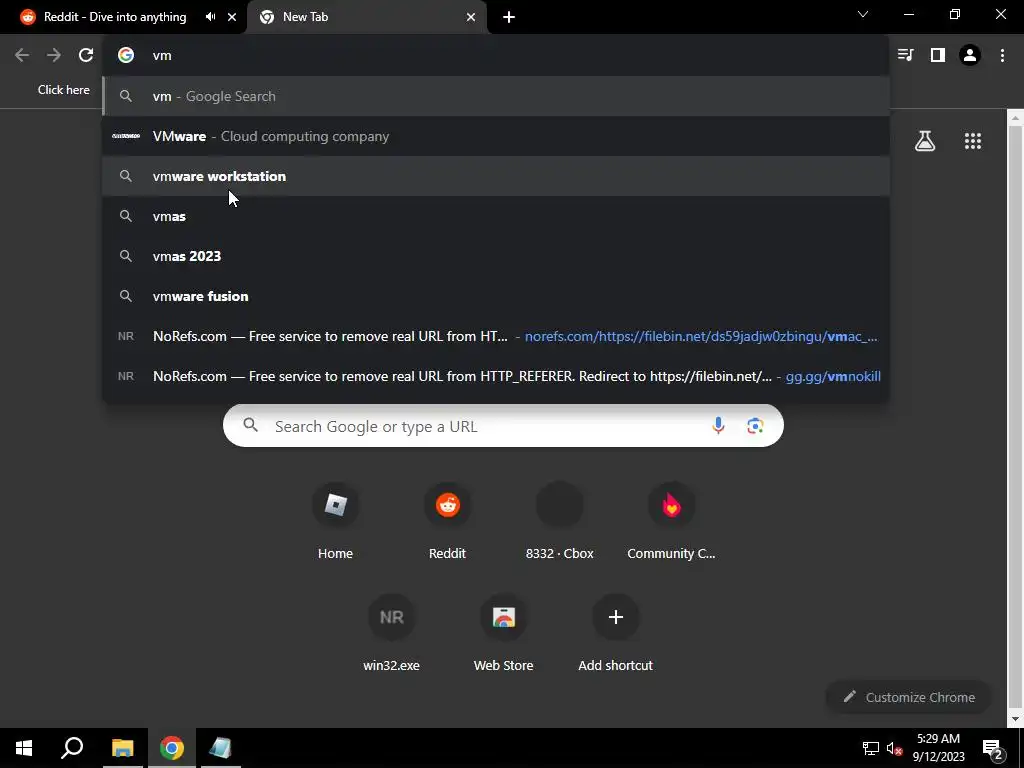This screenshot has width=1024, height=768.
Task: Start voice search with microphone icon
Action: (718, 426)
